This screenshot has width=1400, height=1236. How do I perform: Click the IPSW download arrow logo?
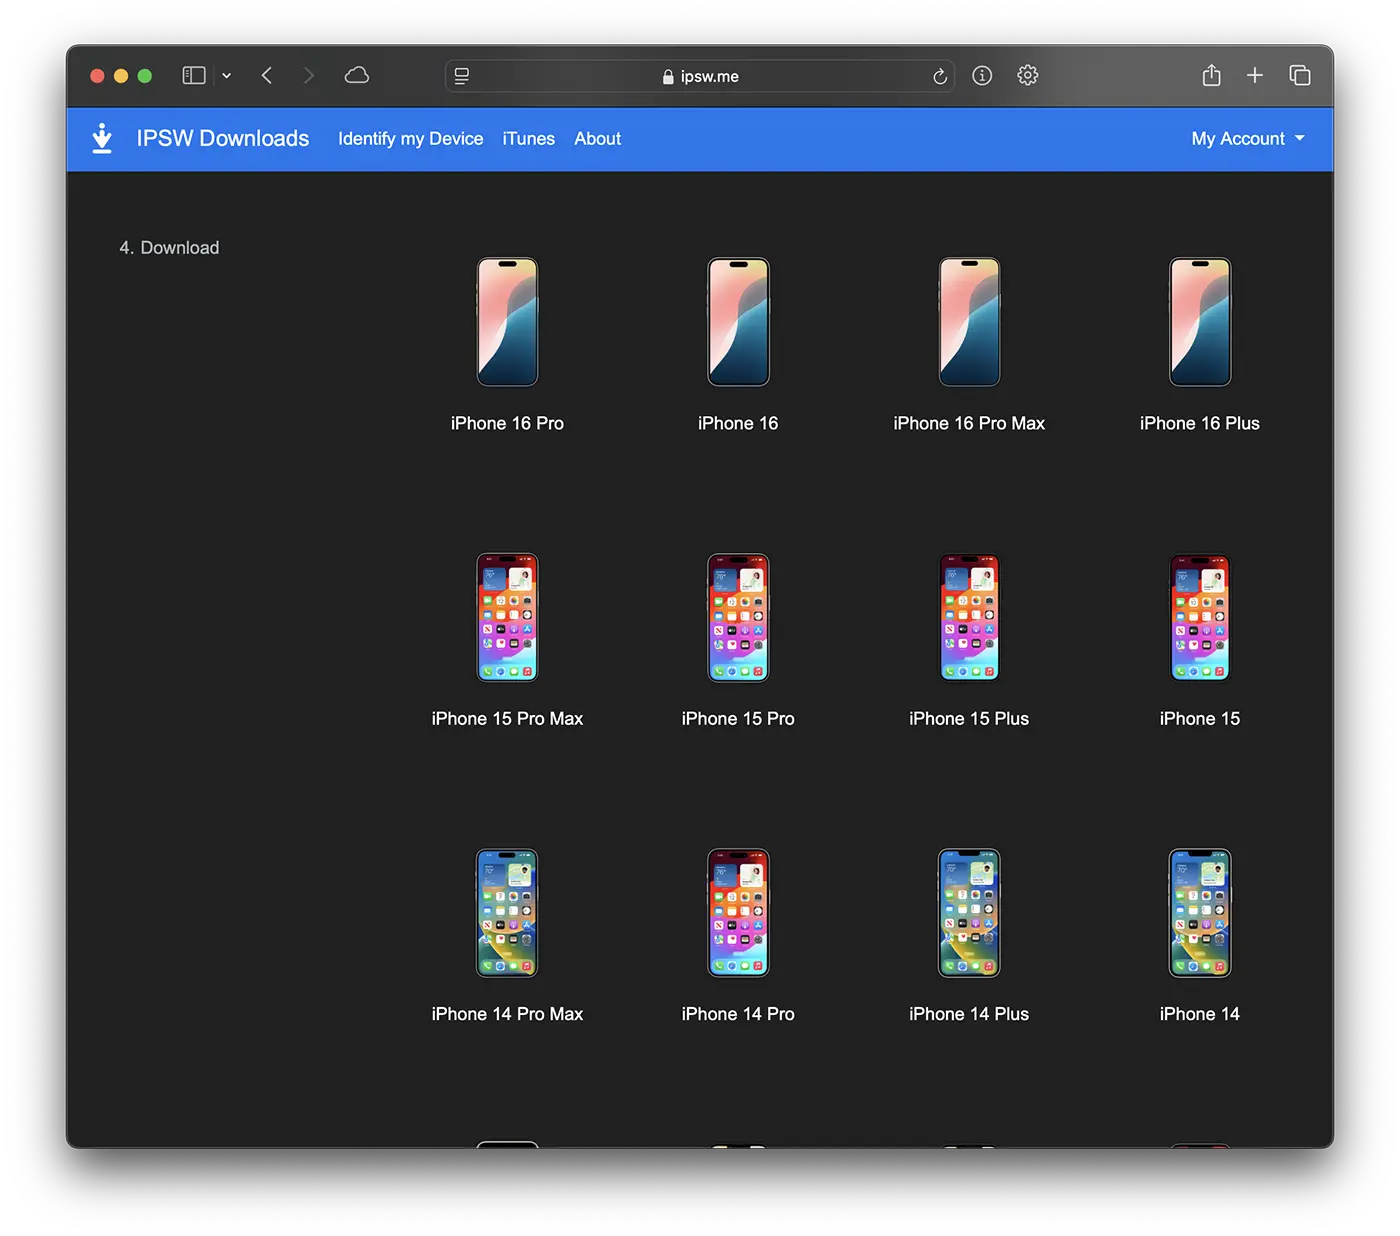pyautogui.click(x=102, y=138)
